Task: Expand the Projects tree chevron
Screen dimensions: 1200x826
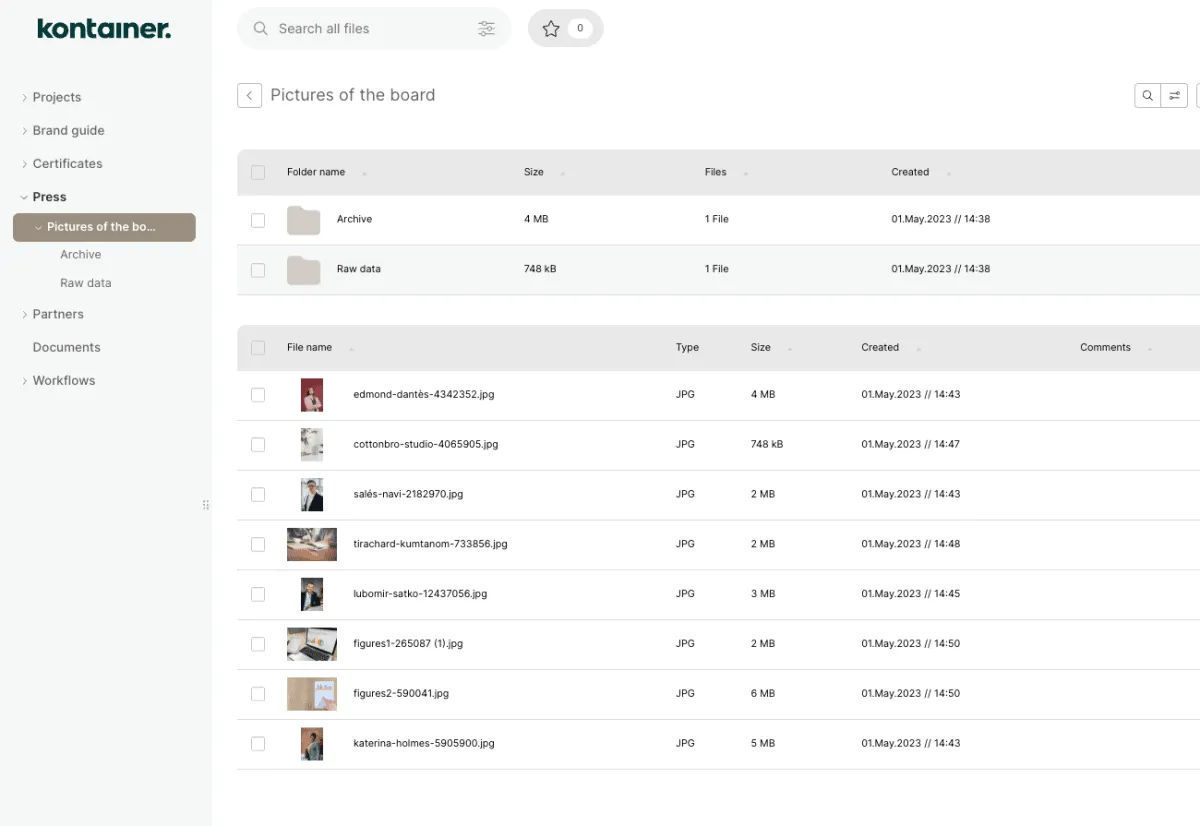Action: coord(24,98)
